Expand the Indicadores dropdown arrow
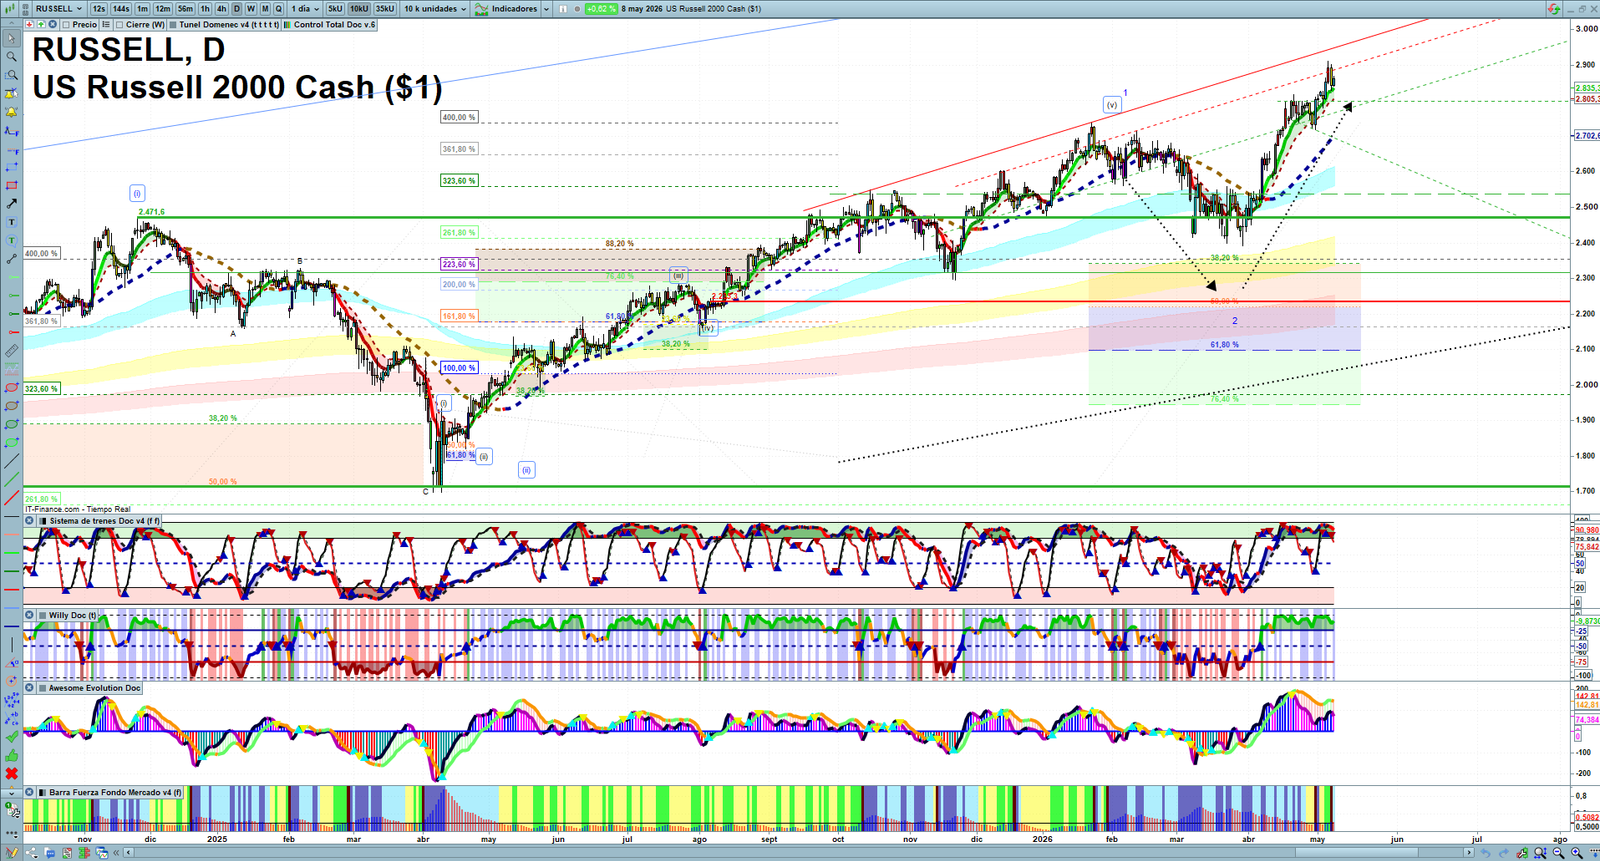The height and width of the screenshot is (861, 1600). (544, 8)
